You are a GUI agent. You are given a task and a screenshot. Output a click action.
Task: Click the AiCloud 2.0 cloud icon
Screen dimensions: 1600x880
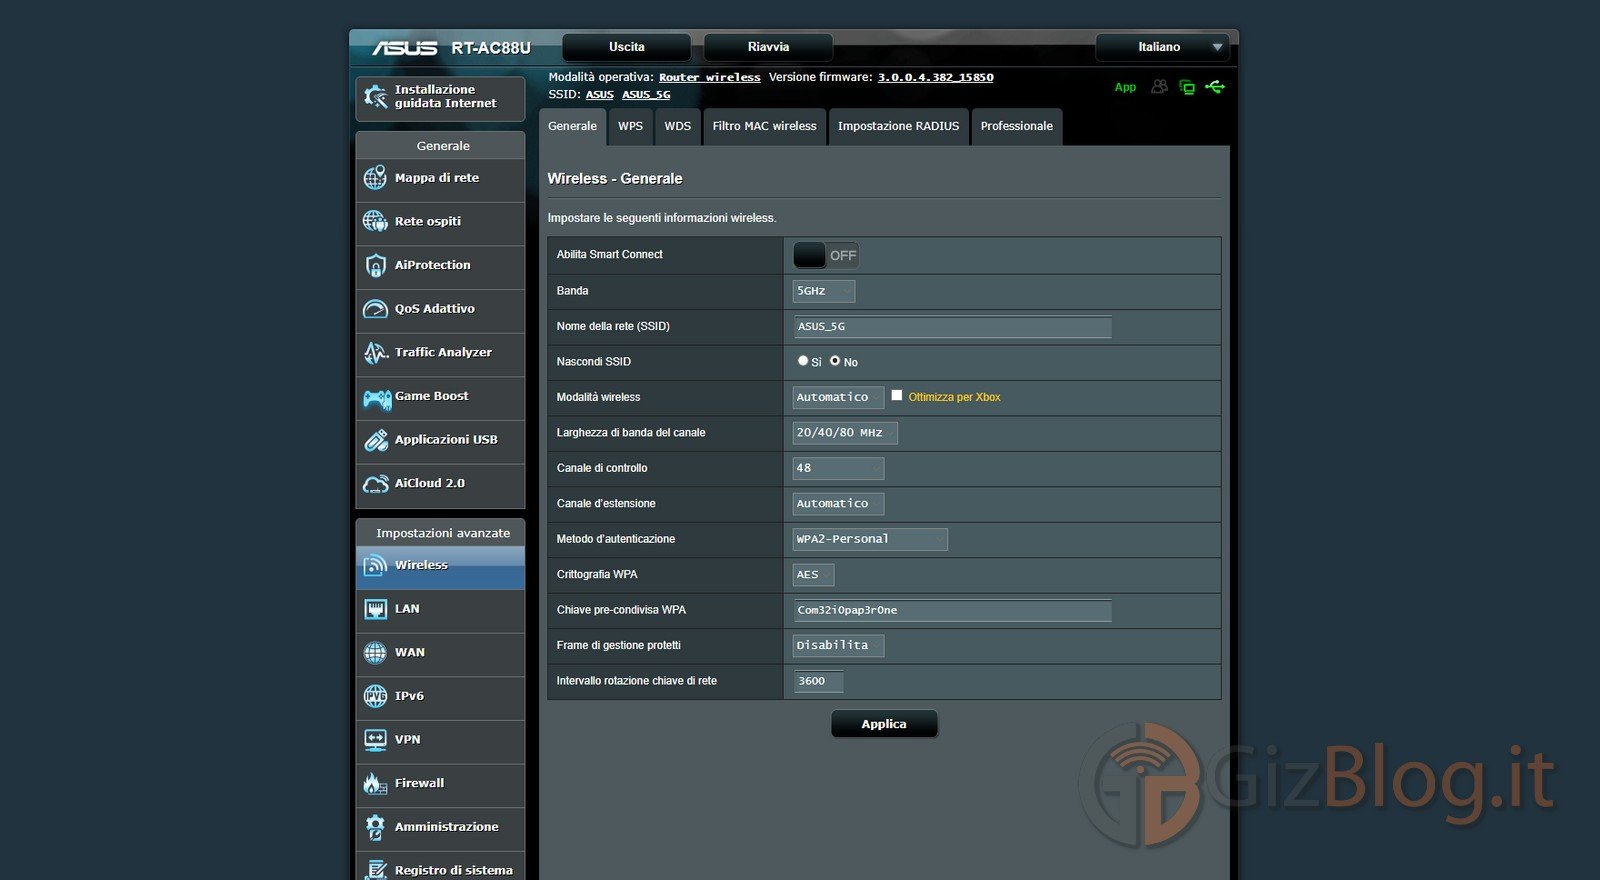tap(375, 484)
